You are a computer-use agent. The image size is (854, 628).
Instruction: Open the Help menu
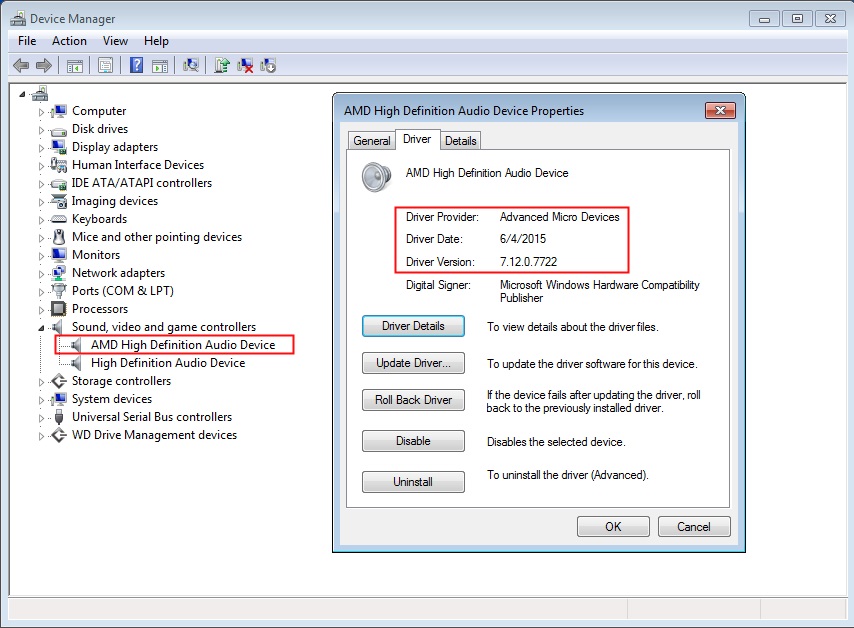[x=156, y=41]
